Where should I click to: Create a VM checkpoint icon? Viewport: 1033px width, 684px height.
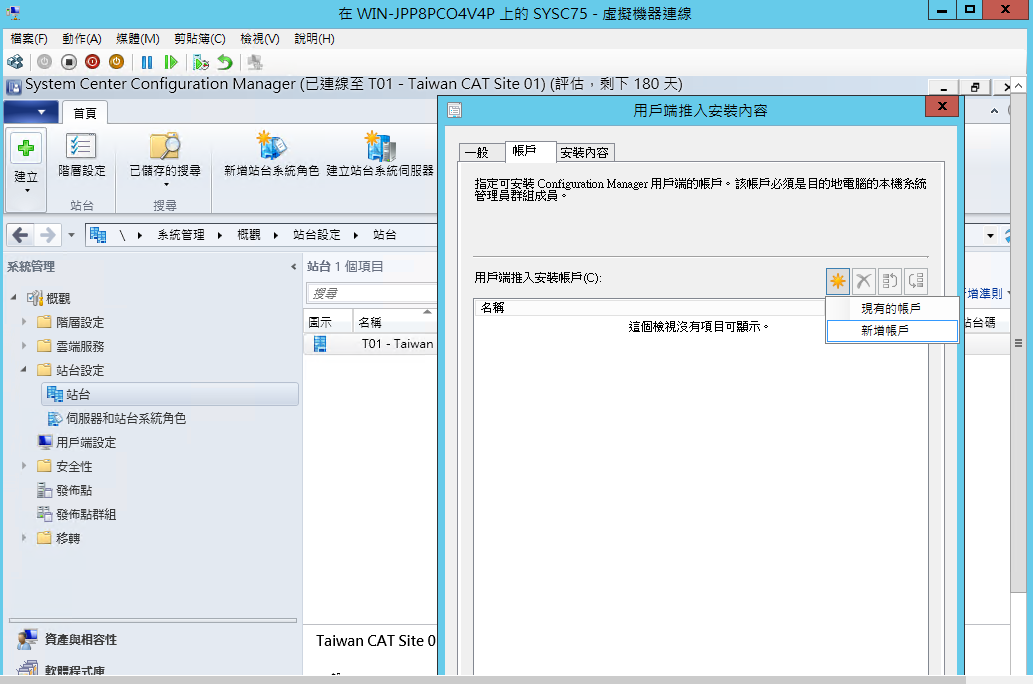point(201,62)
